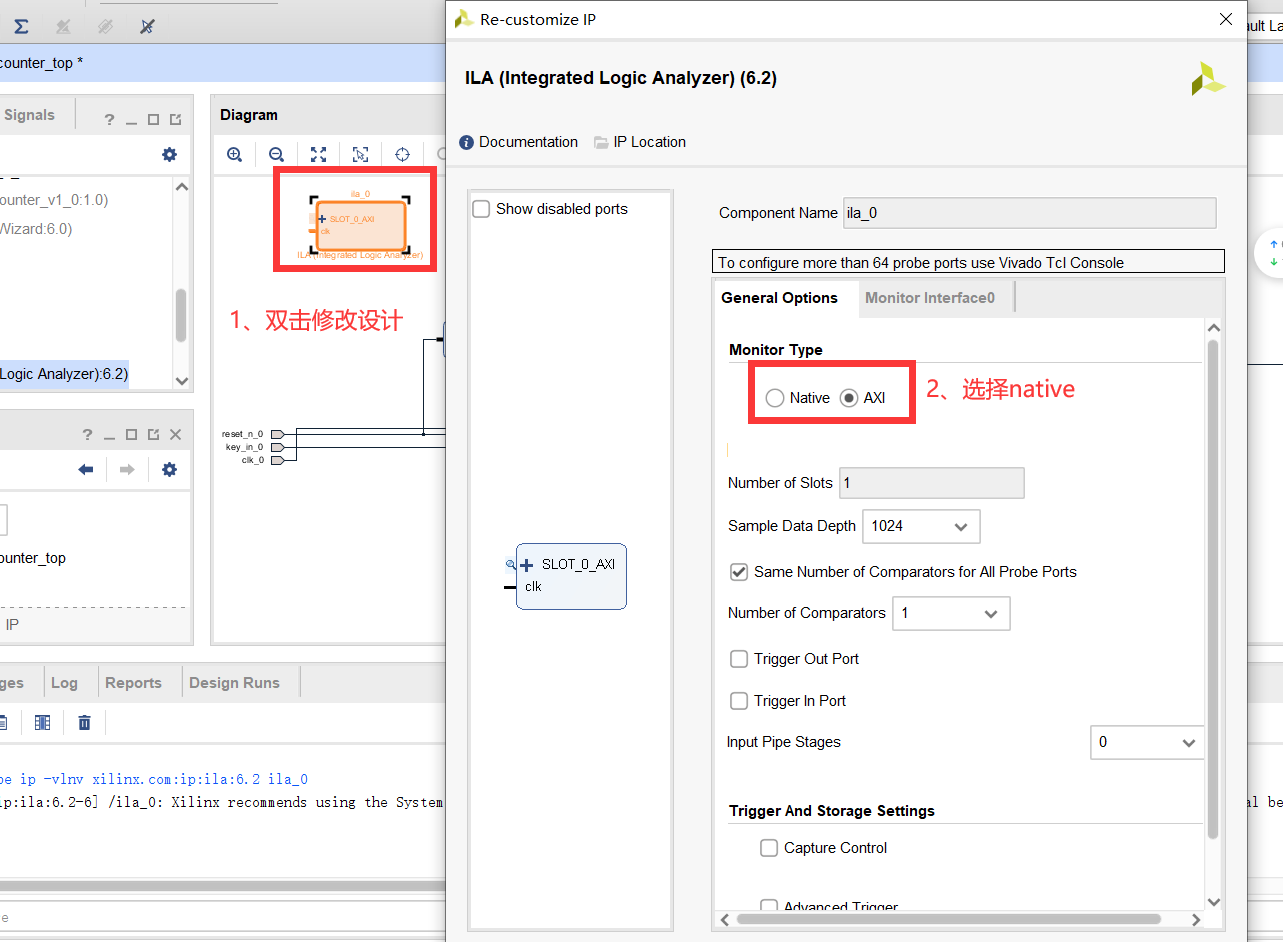Open the Sample Data Depth dropdown
The height and width of the screenshot is (942, 1283).
[x=921, y=526]
